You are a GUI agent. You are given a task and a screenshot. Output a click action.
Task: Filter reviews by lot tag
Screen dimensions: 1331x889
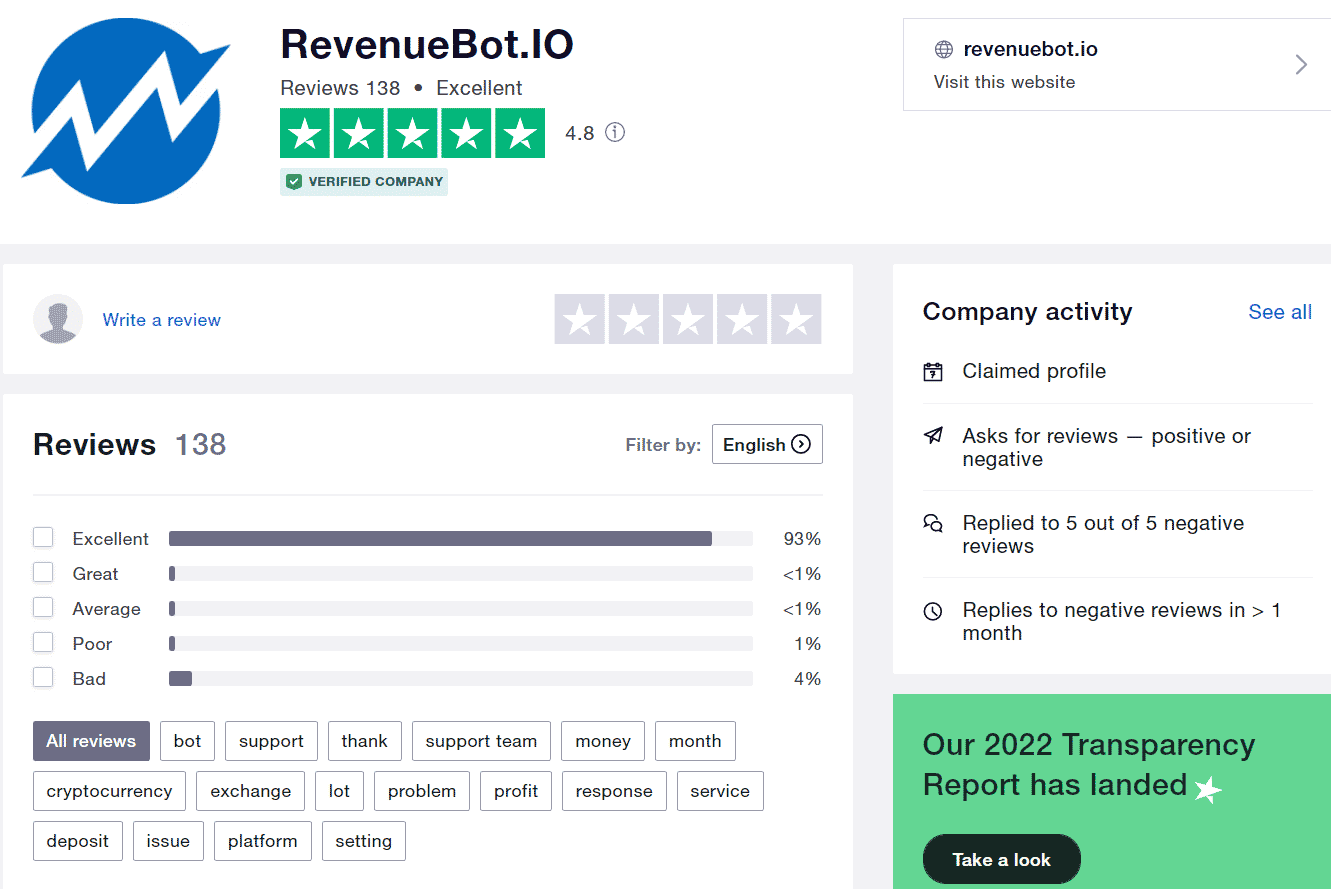[339, 791]
